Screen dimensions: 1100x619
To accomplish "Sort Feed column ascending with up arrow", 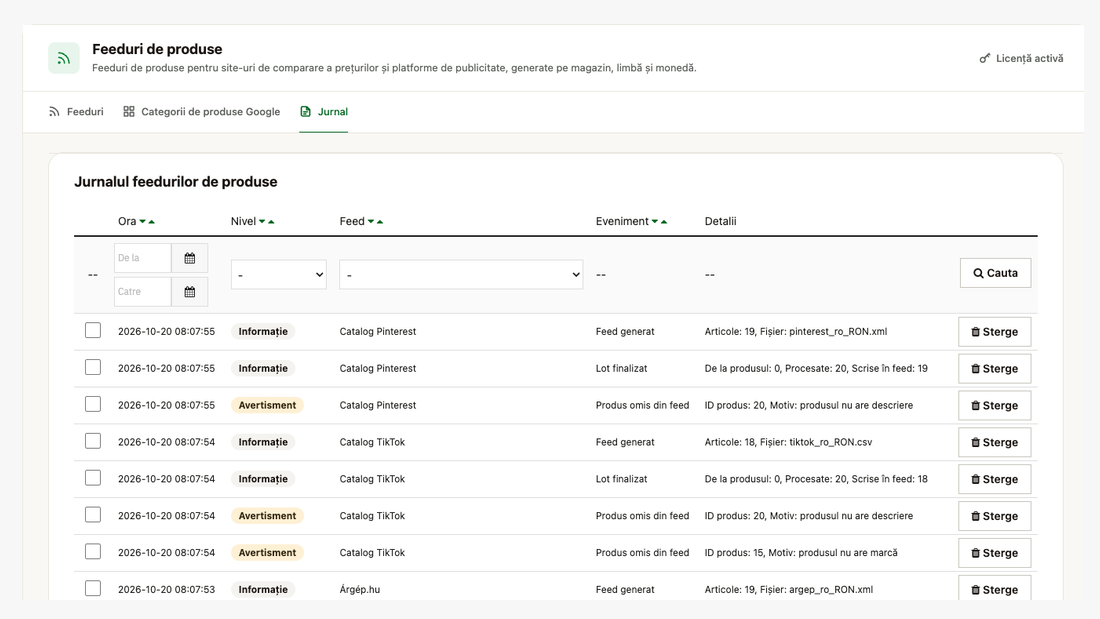I will click(x=380, y=222).
